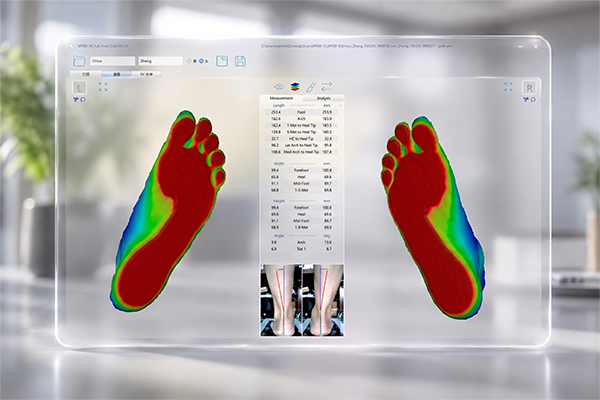Select the highlighted middle tab beside RX
Image resolution: width=600 pixels, height=400 pixels.
tap(116, 74)
